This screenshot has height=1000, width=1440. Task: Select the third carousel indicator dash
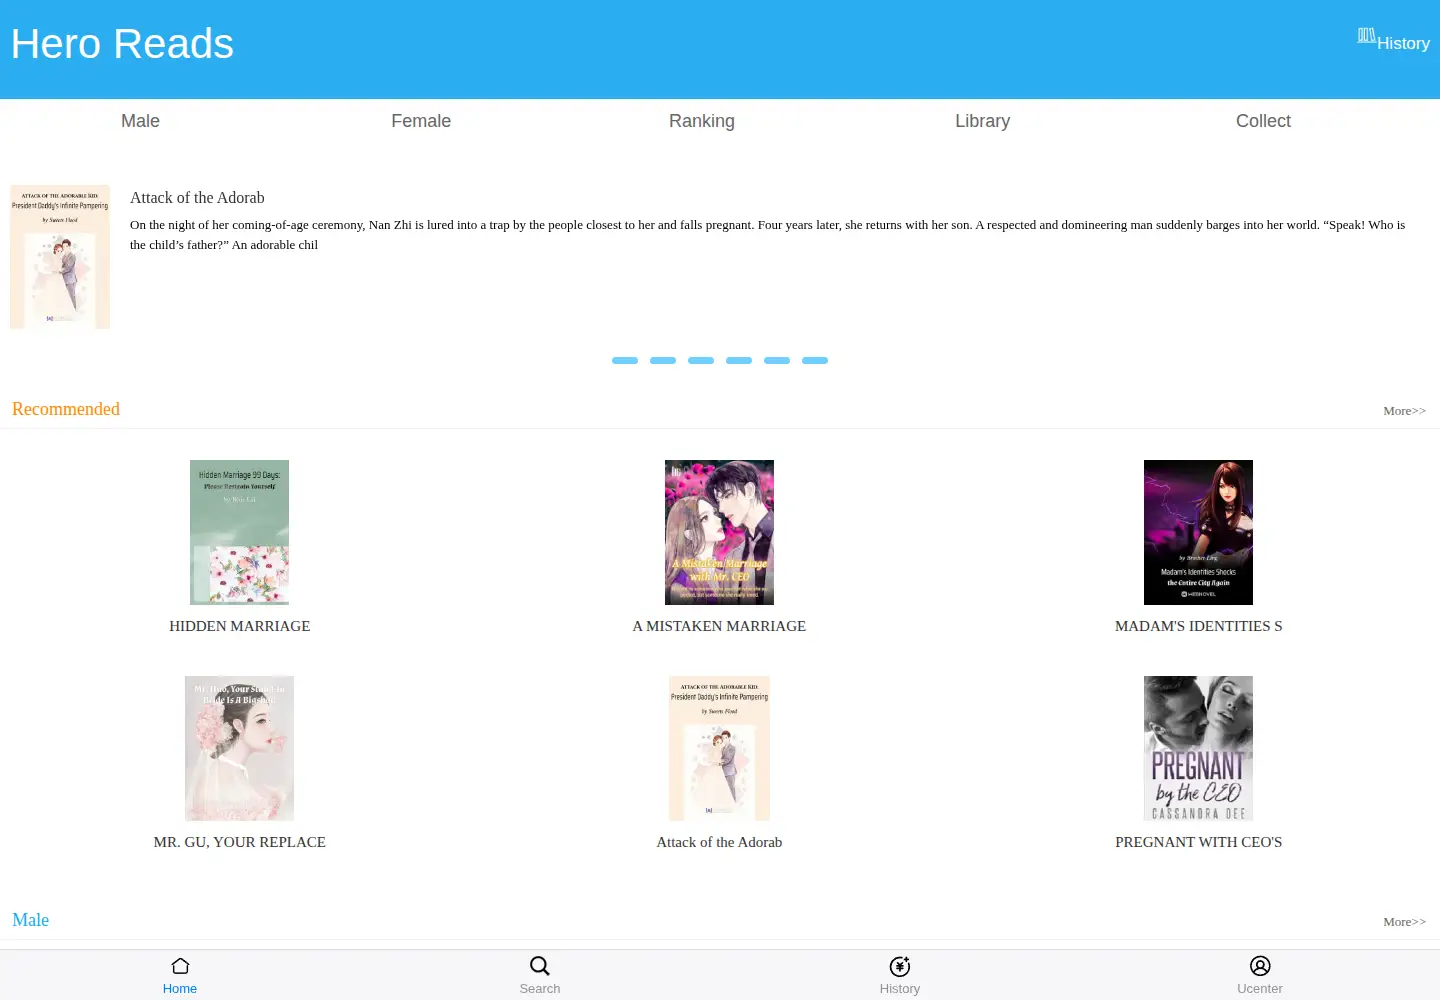701,360
